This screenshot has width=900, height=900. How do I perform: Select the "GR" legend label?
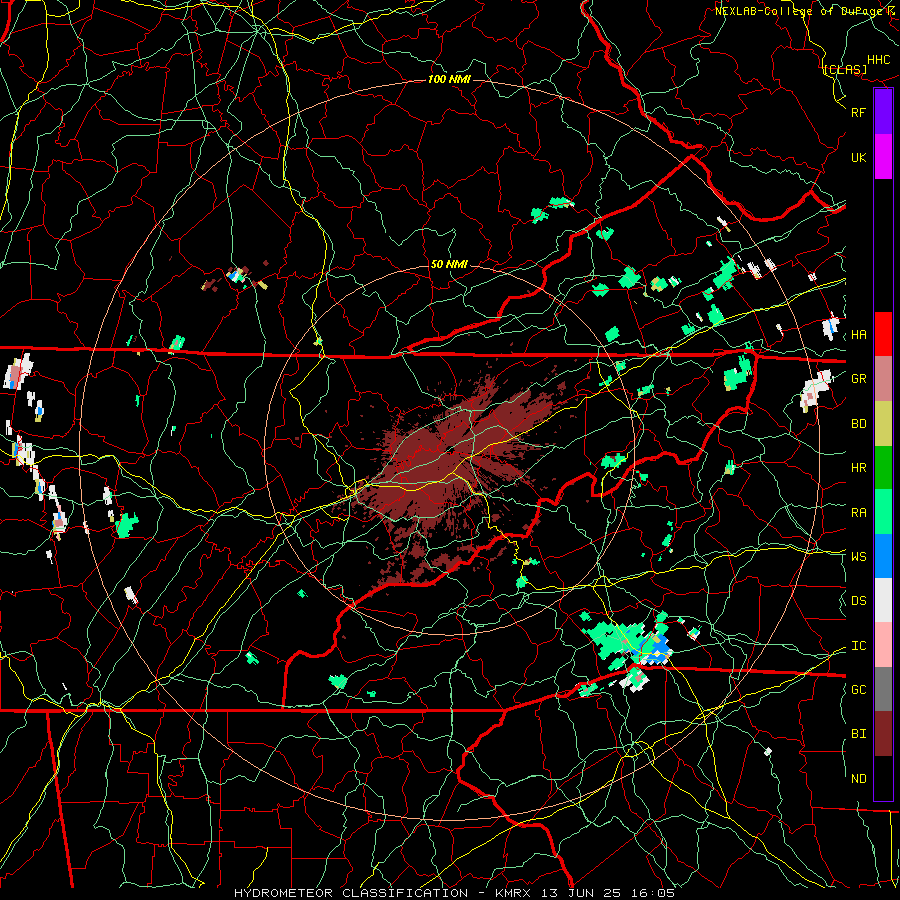point(858,379)
